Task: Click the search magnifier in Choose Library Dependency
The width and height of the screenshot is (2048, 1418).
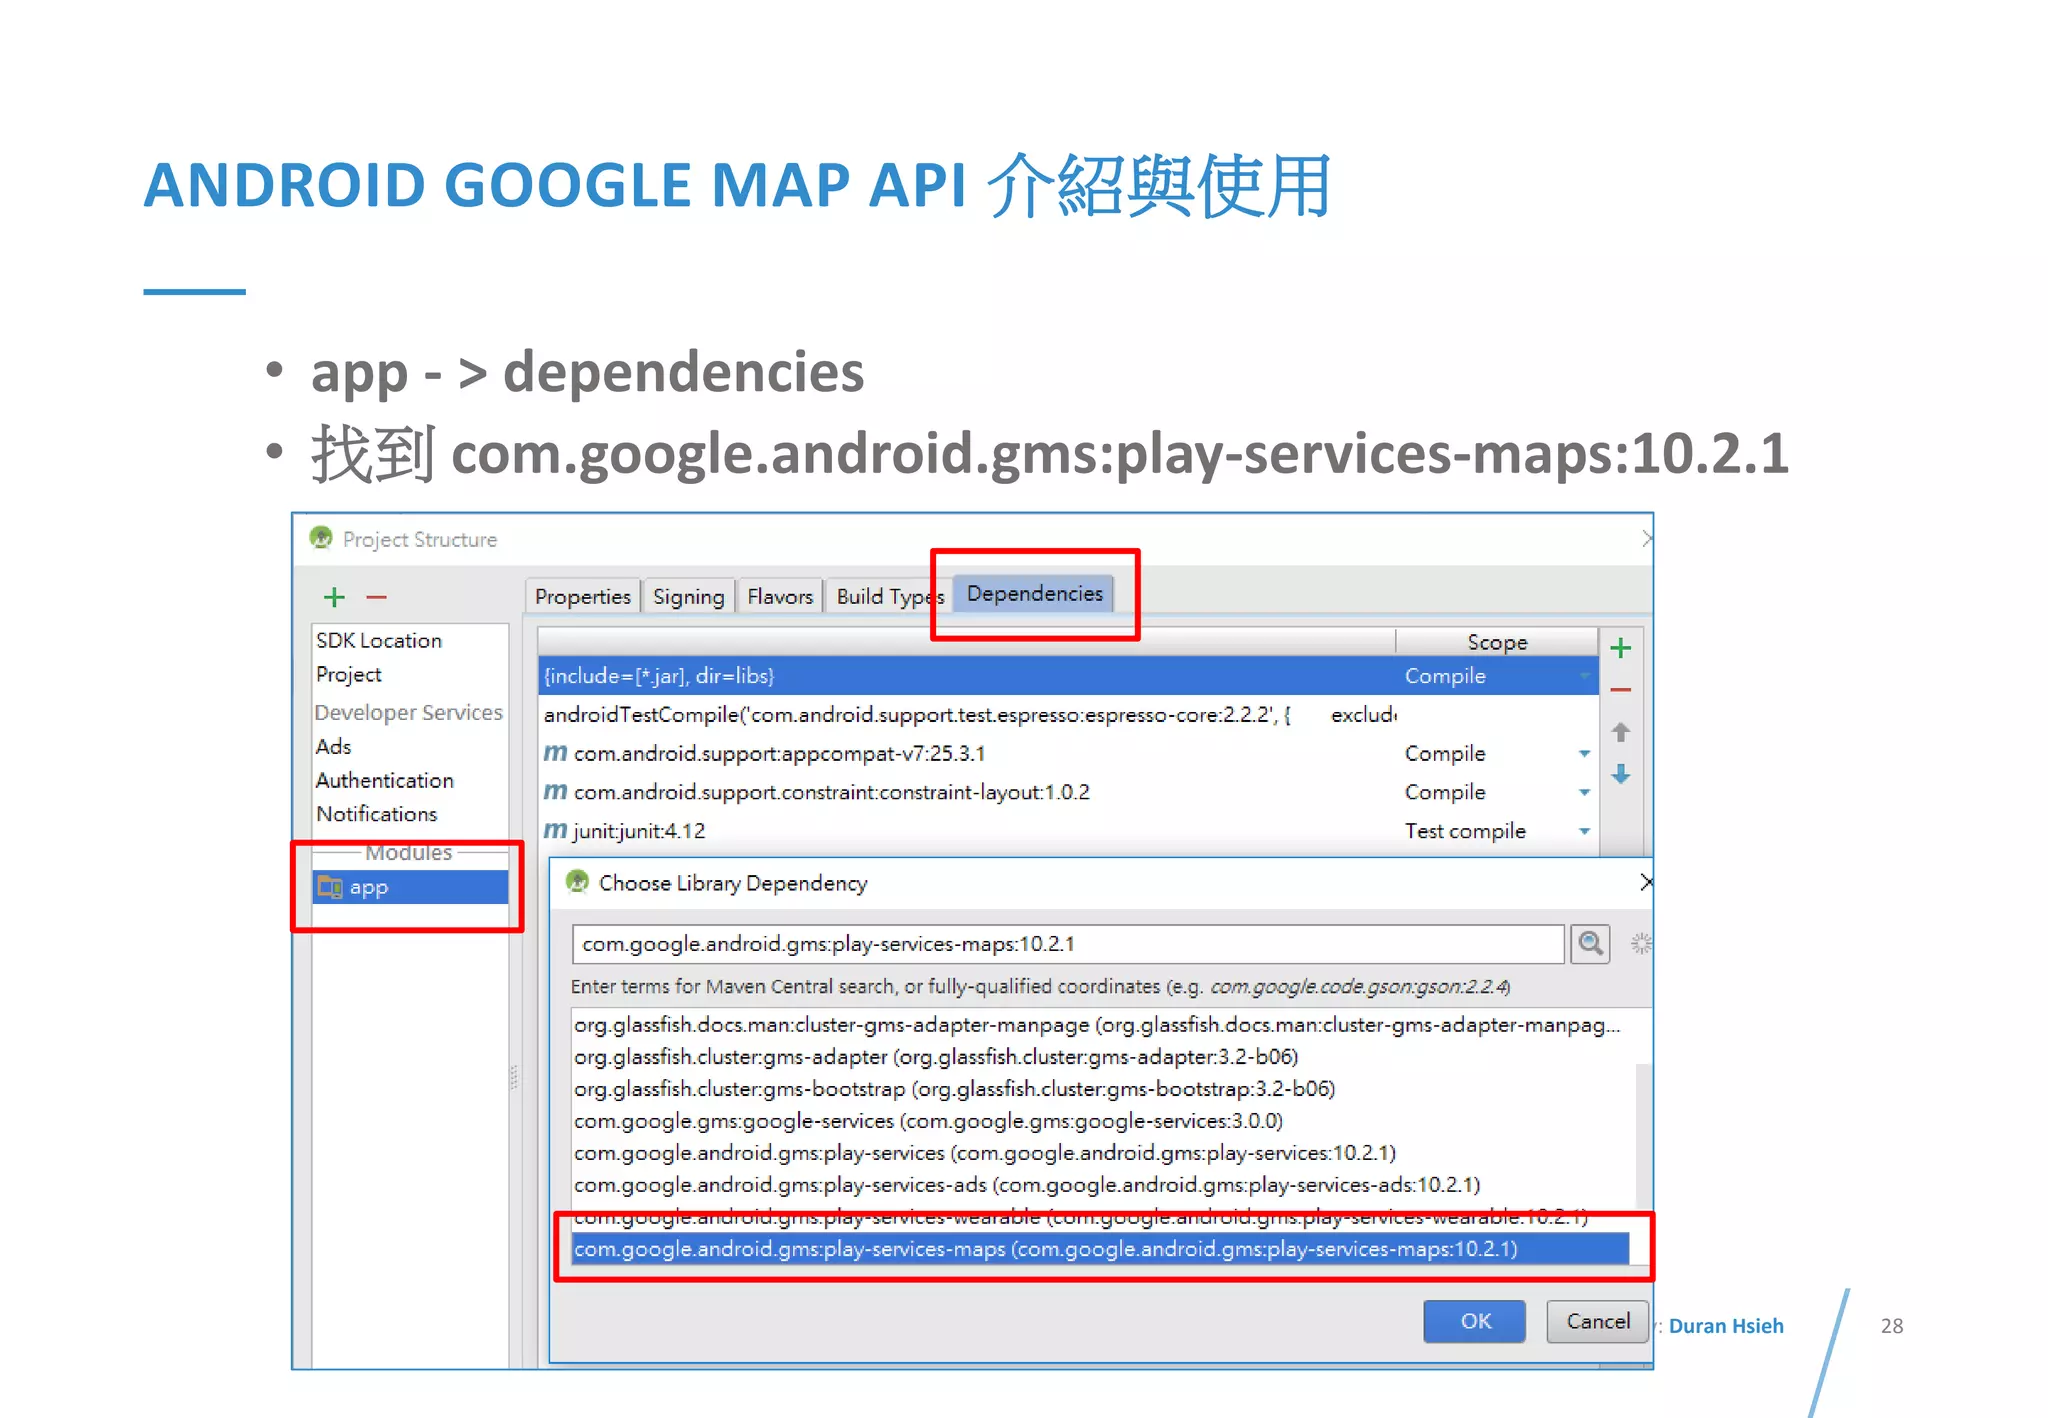Action: pyautogui.click(x=1590, y=943)
